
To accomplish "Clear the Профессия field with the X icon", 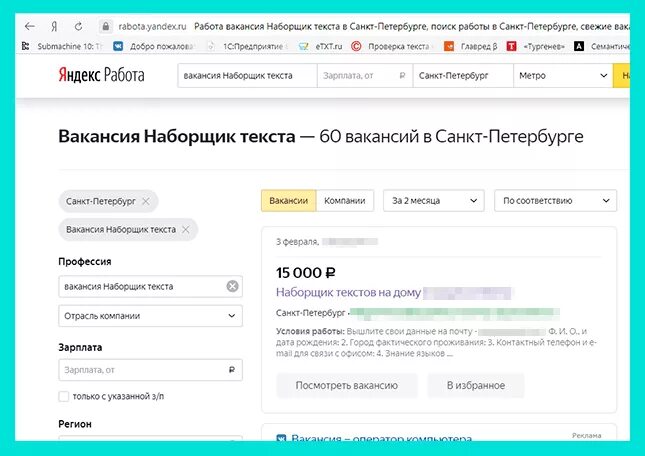I will tap(232, 286).
